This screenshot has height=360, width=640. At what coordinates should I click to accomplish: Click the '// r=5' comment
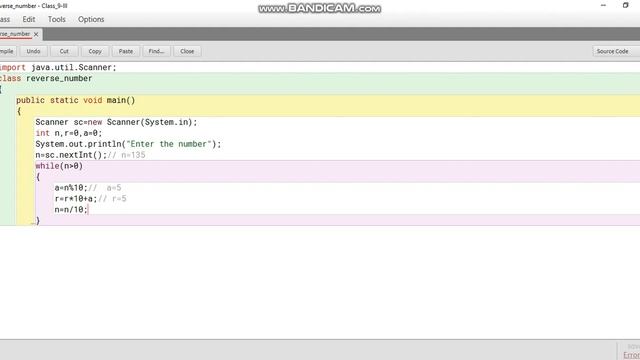point(113,199)
